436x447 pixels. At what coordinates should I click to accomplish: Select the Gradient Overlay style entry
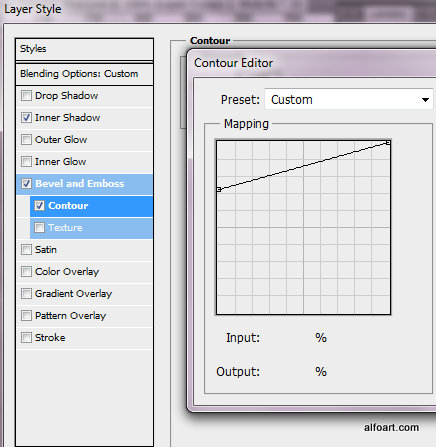point(84,294)
